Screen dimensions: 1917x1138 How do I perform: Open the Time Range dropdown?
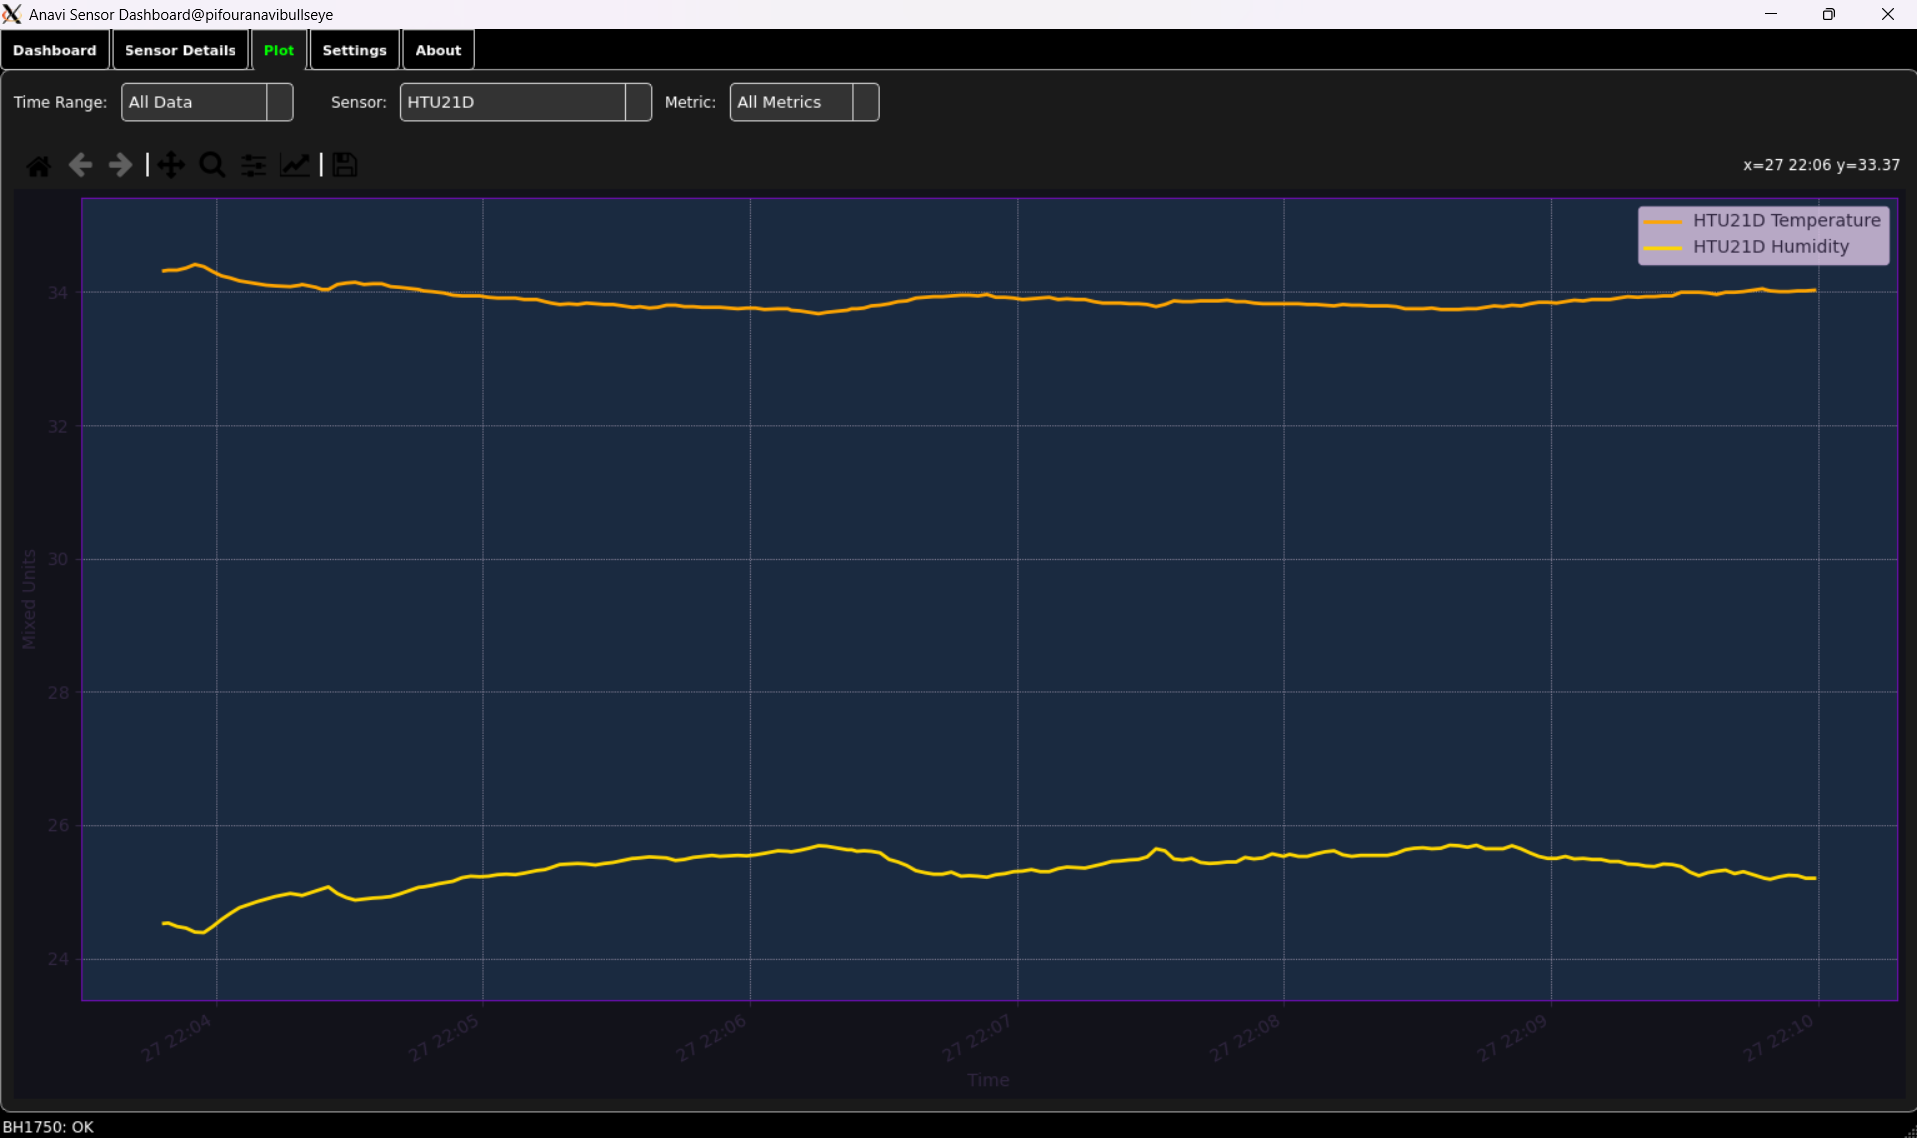[207, 102]
